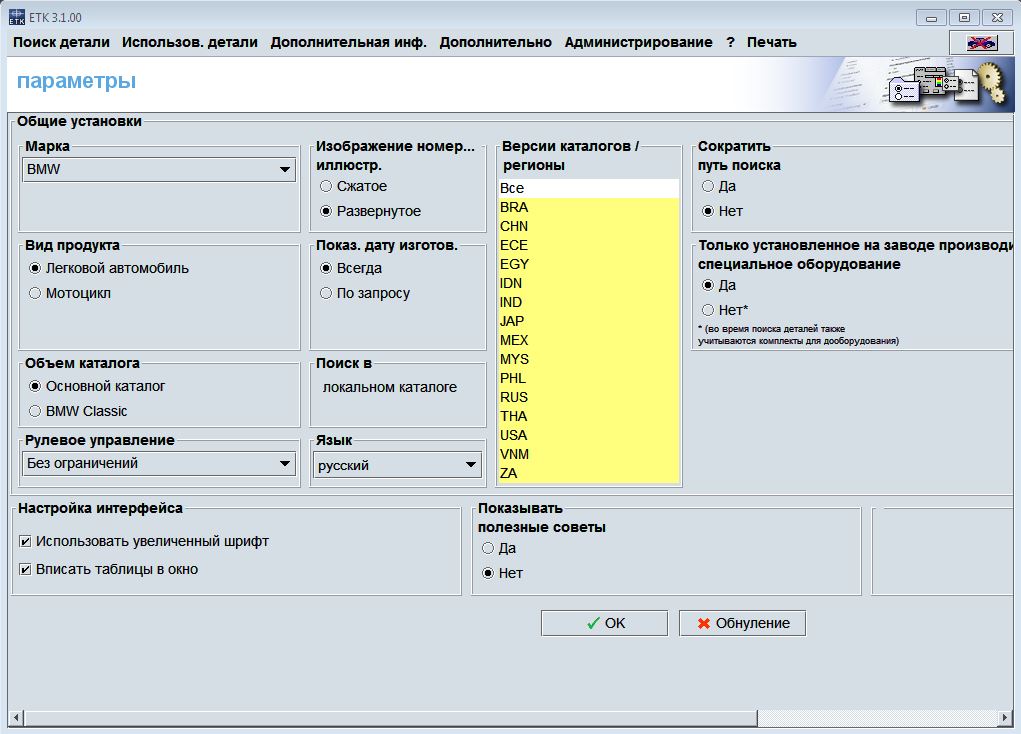The width and height of the screenshot is (1021, 734).
Task: Expand the Марка BMW dropdown
Action: click(x=159, y=169)
